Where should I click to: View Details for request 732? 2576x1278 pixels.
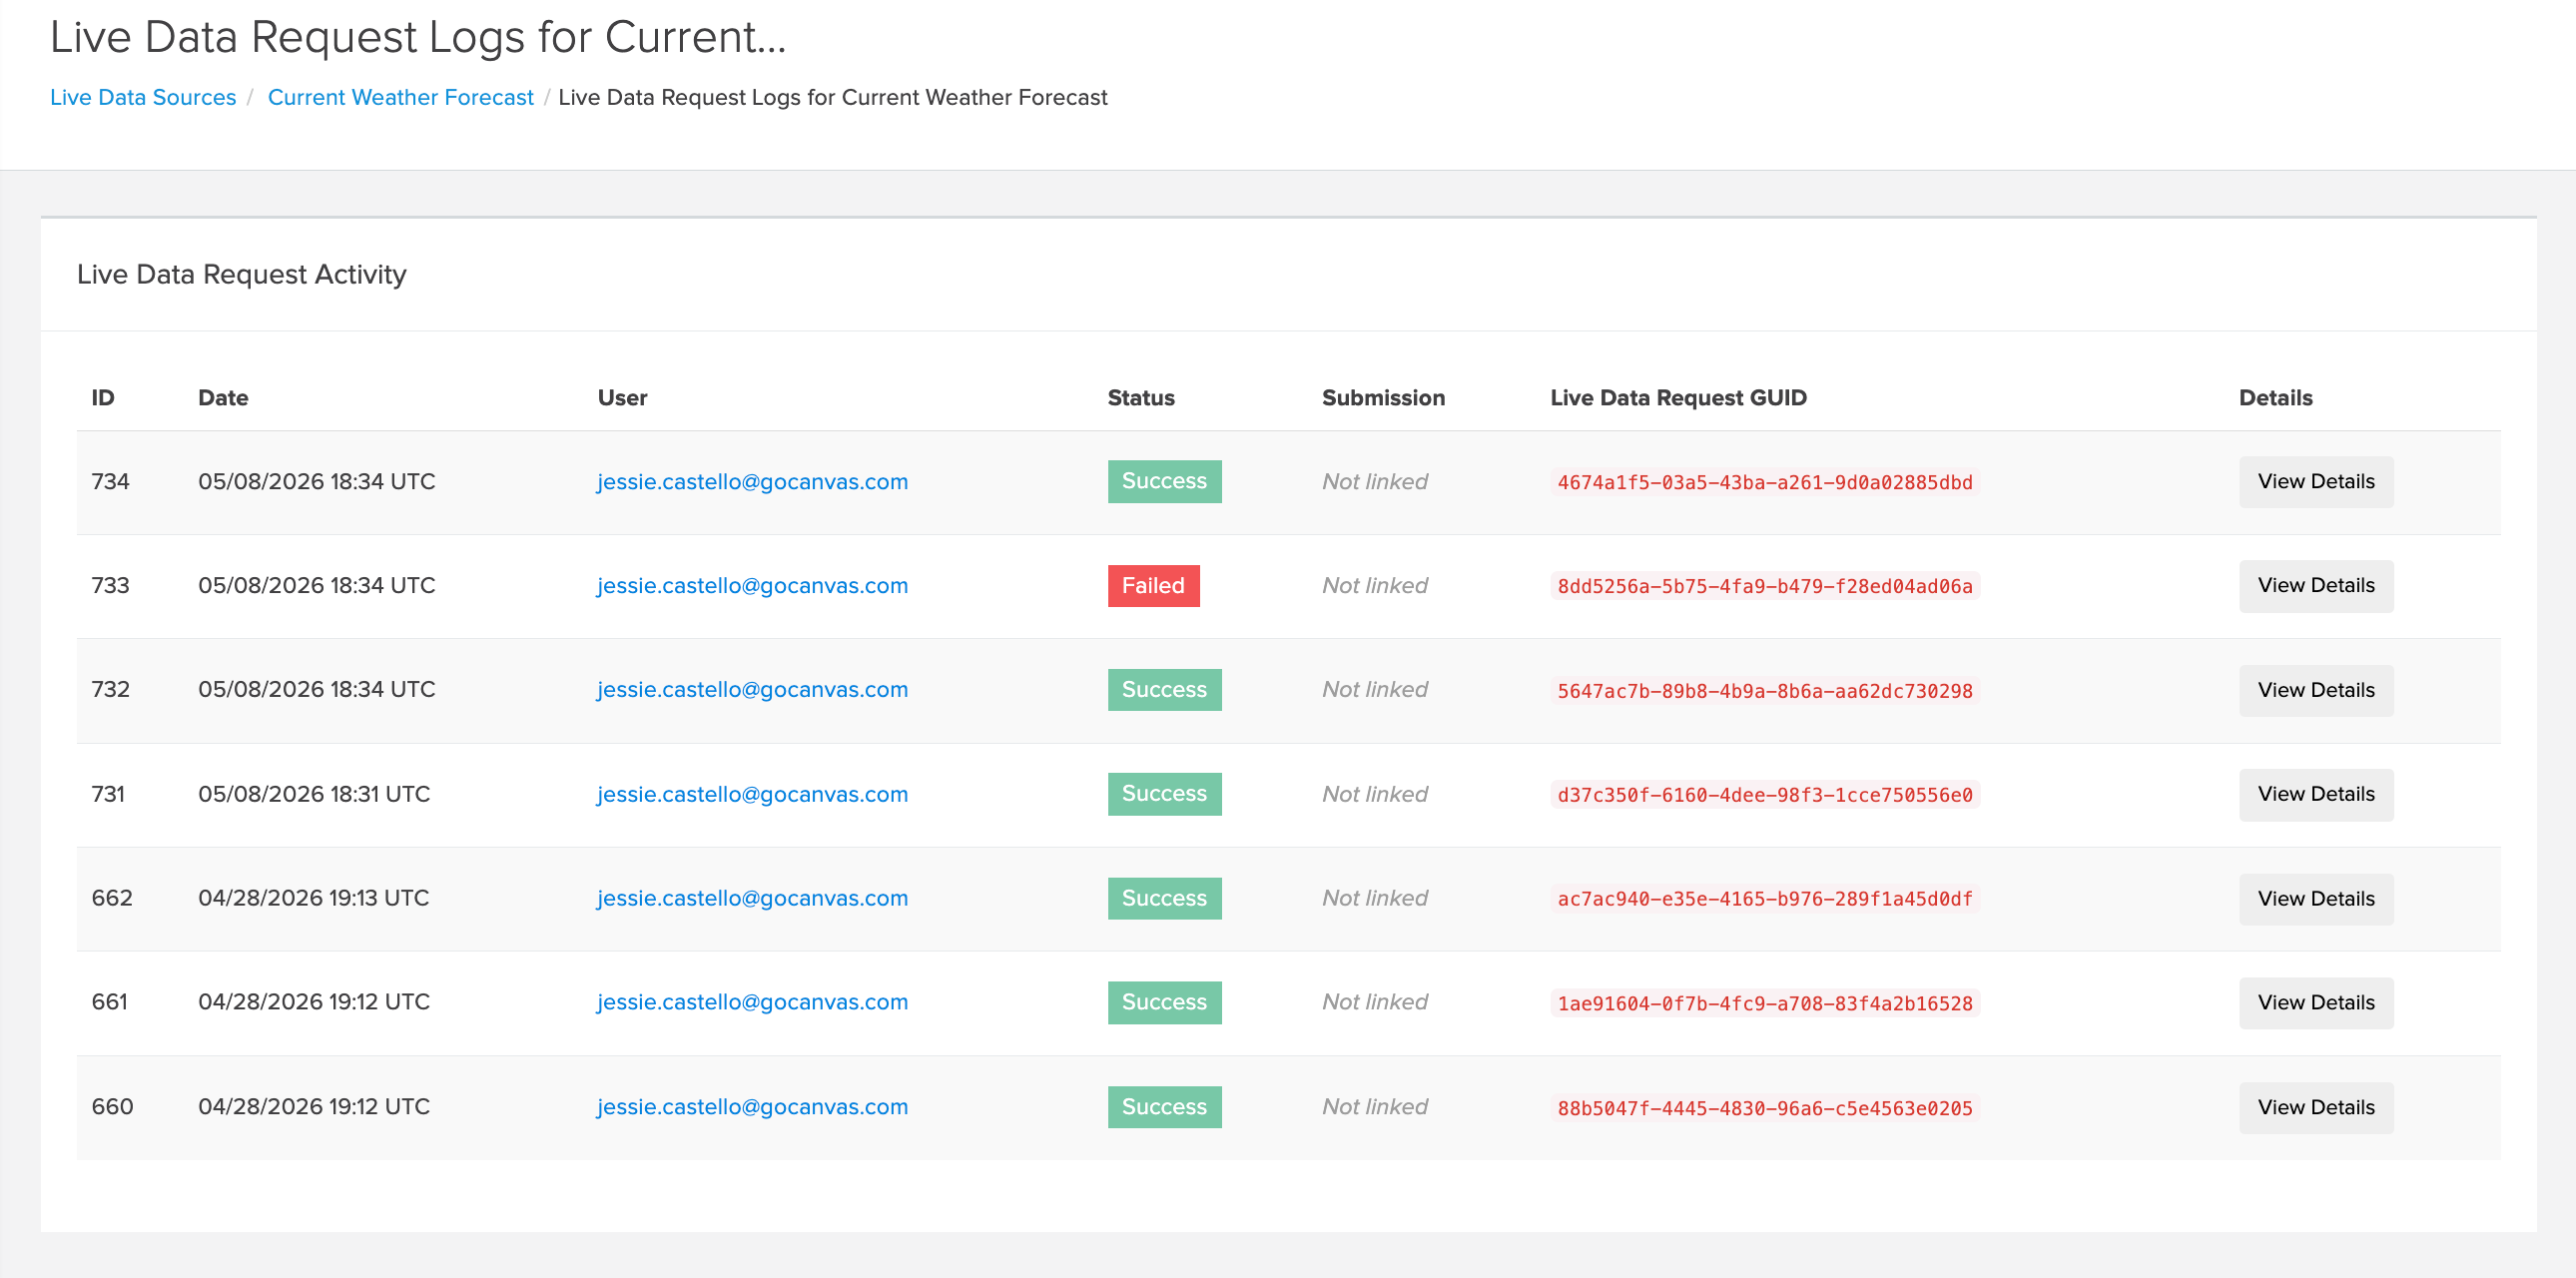[x=2315, y=690]
